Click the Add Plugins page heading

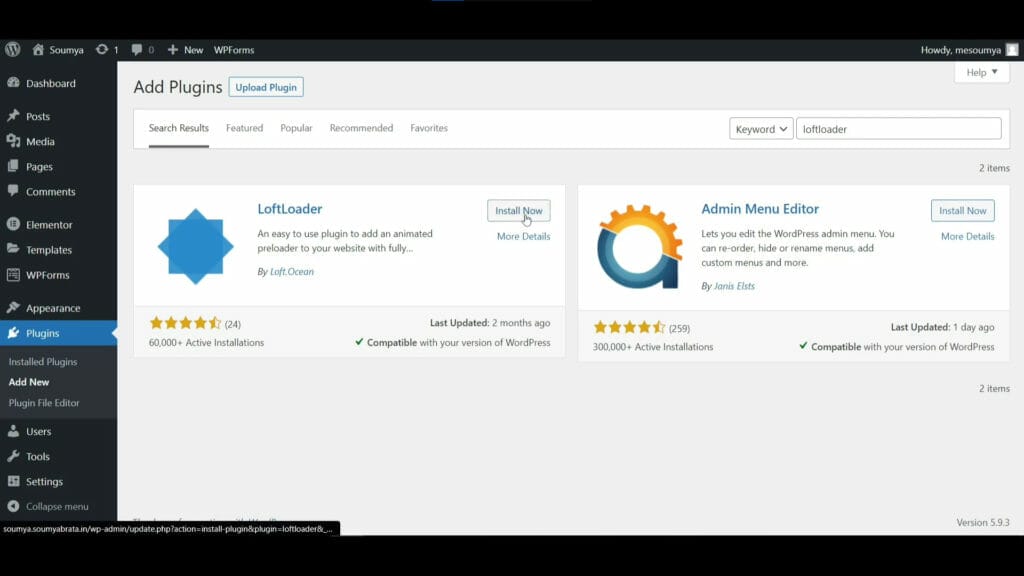pos(178,87)
